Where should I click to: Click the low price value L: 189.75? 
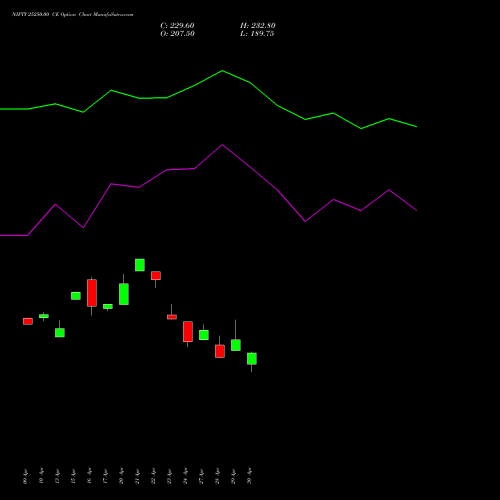click(257, 33)
